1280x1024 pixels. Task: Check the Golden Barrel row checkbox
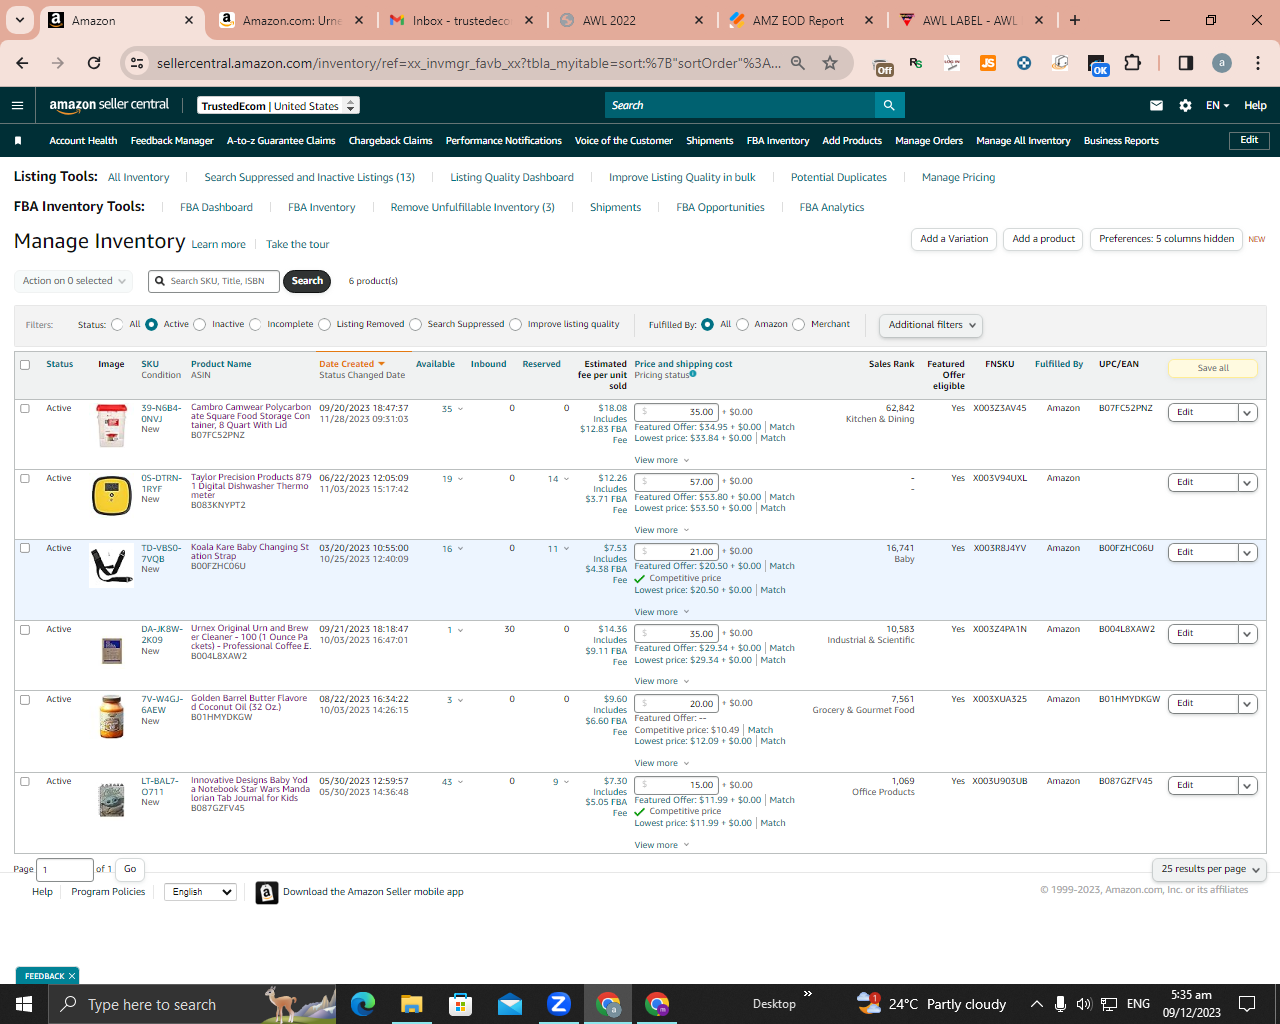[25, 699]
